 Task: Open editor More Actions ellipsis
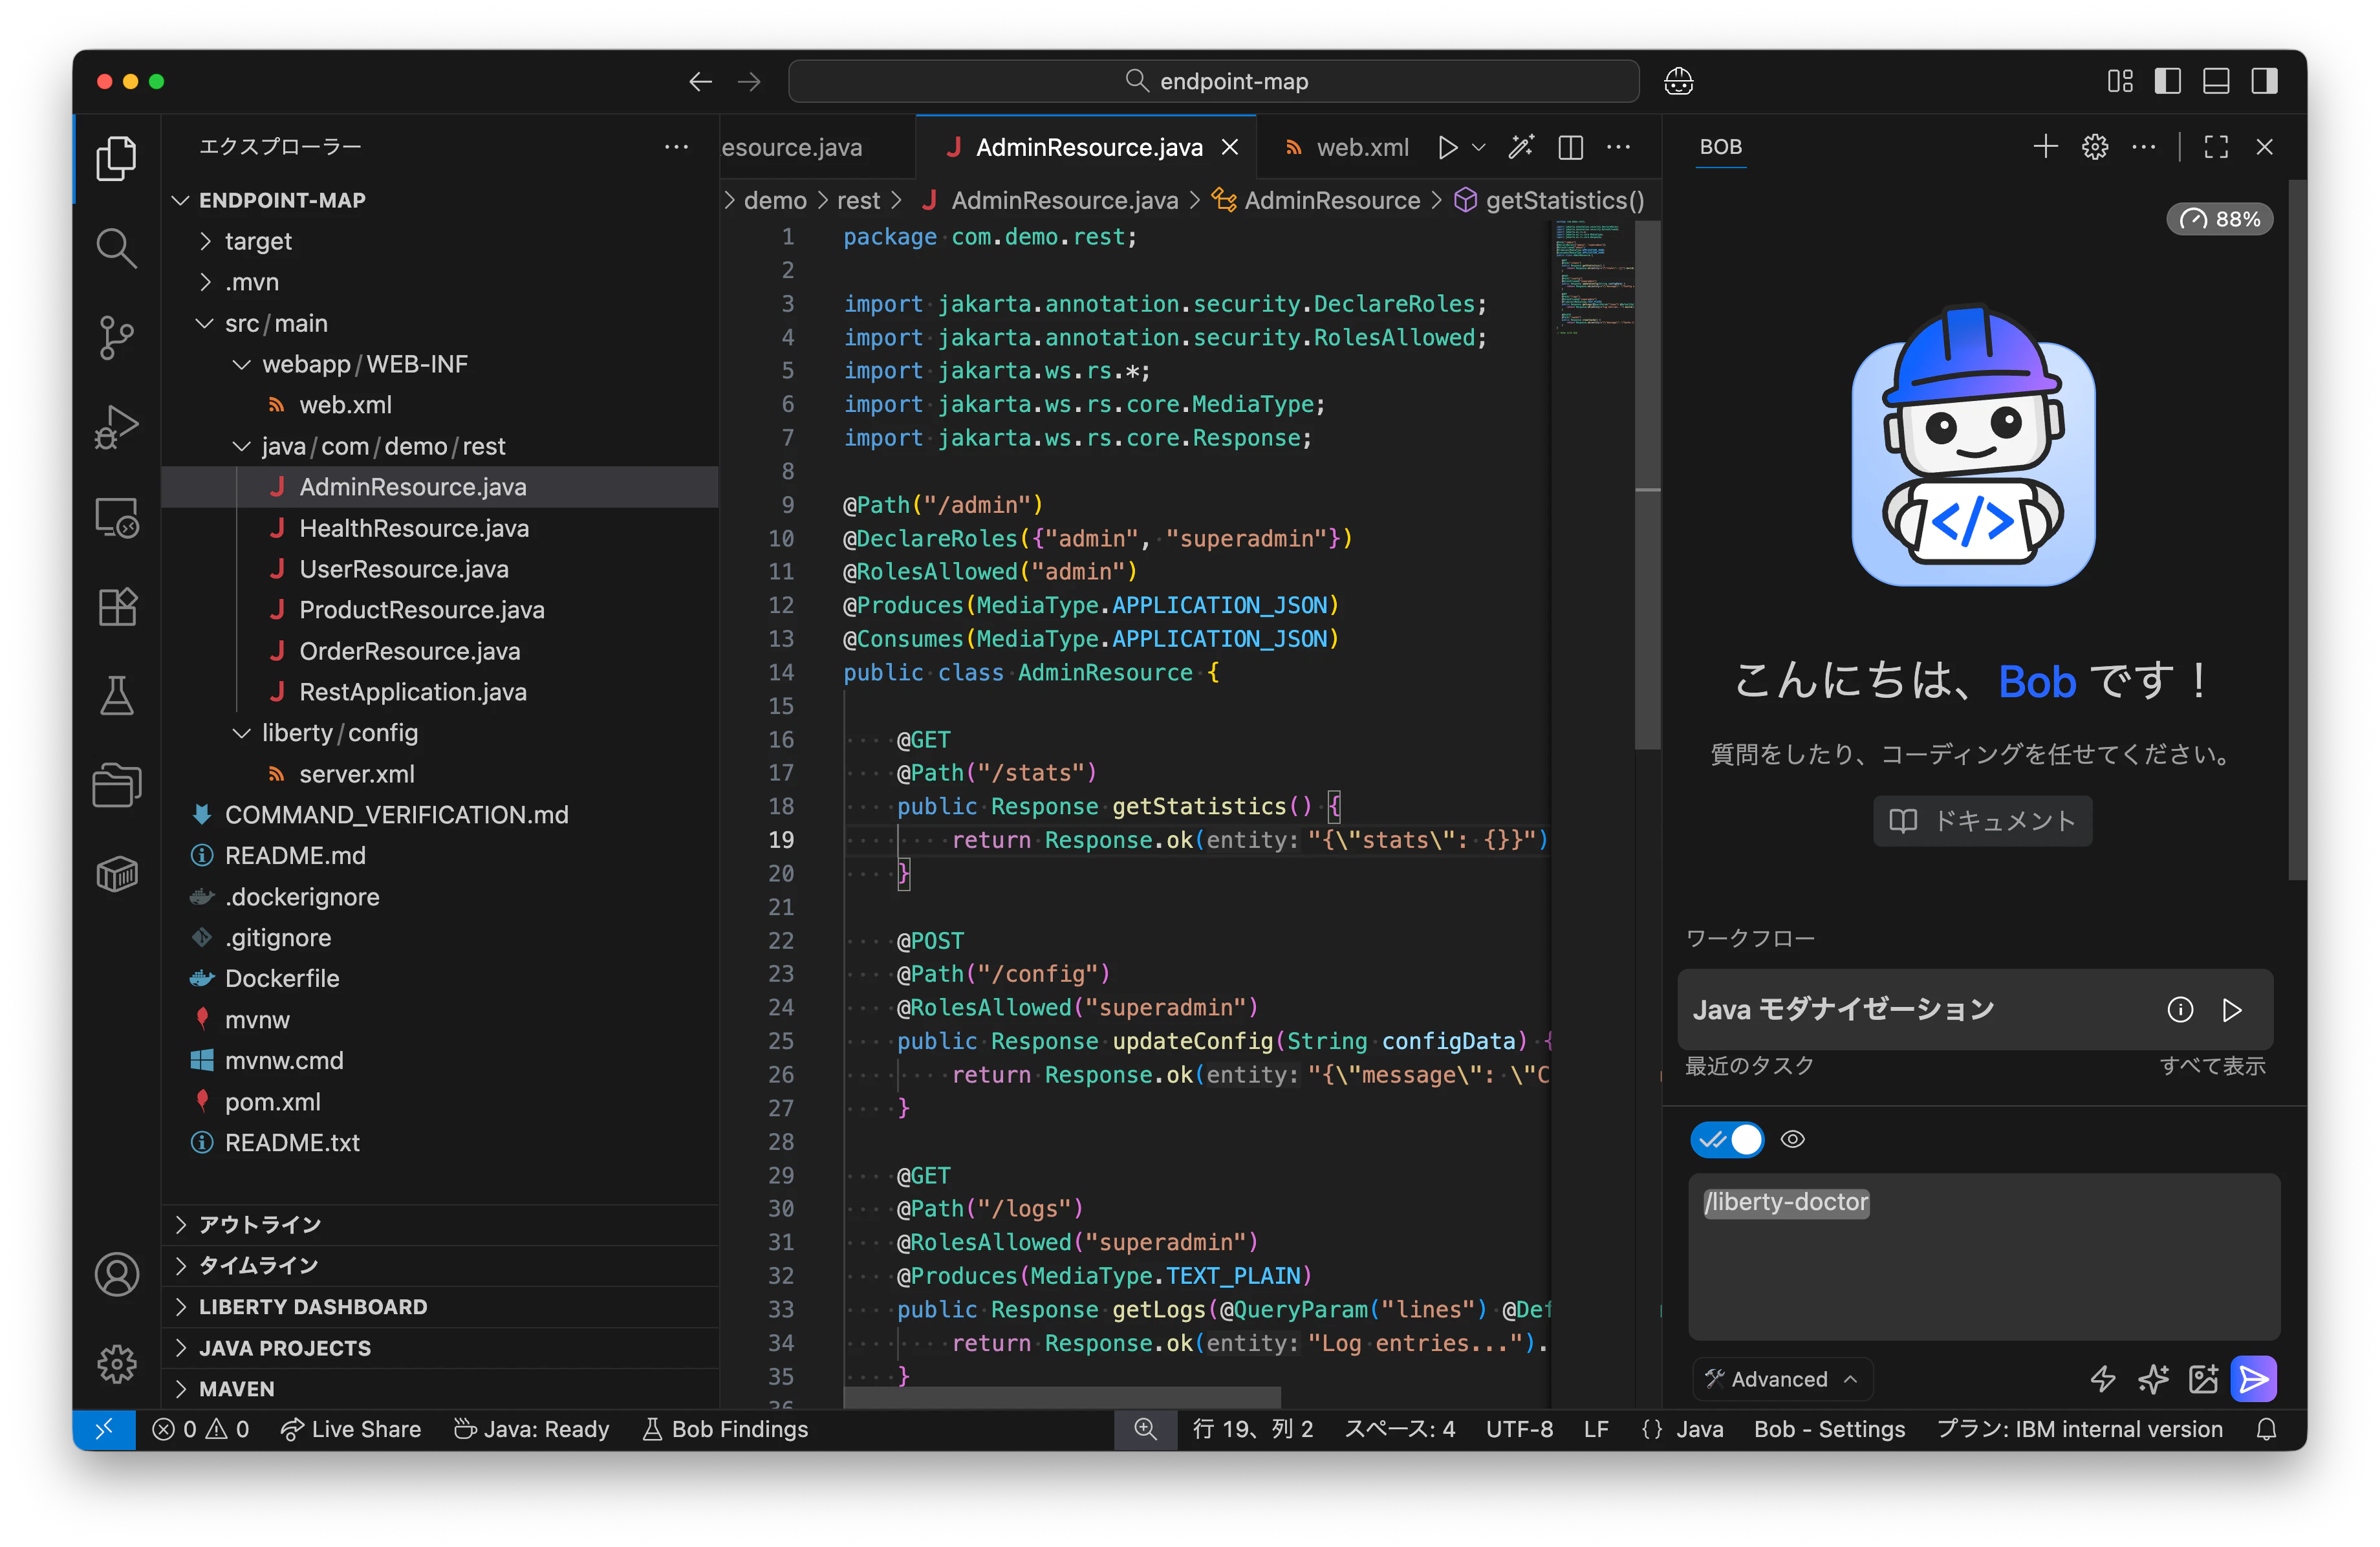[1618, 148]
